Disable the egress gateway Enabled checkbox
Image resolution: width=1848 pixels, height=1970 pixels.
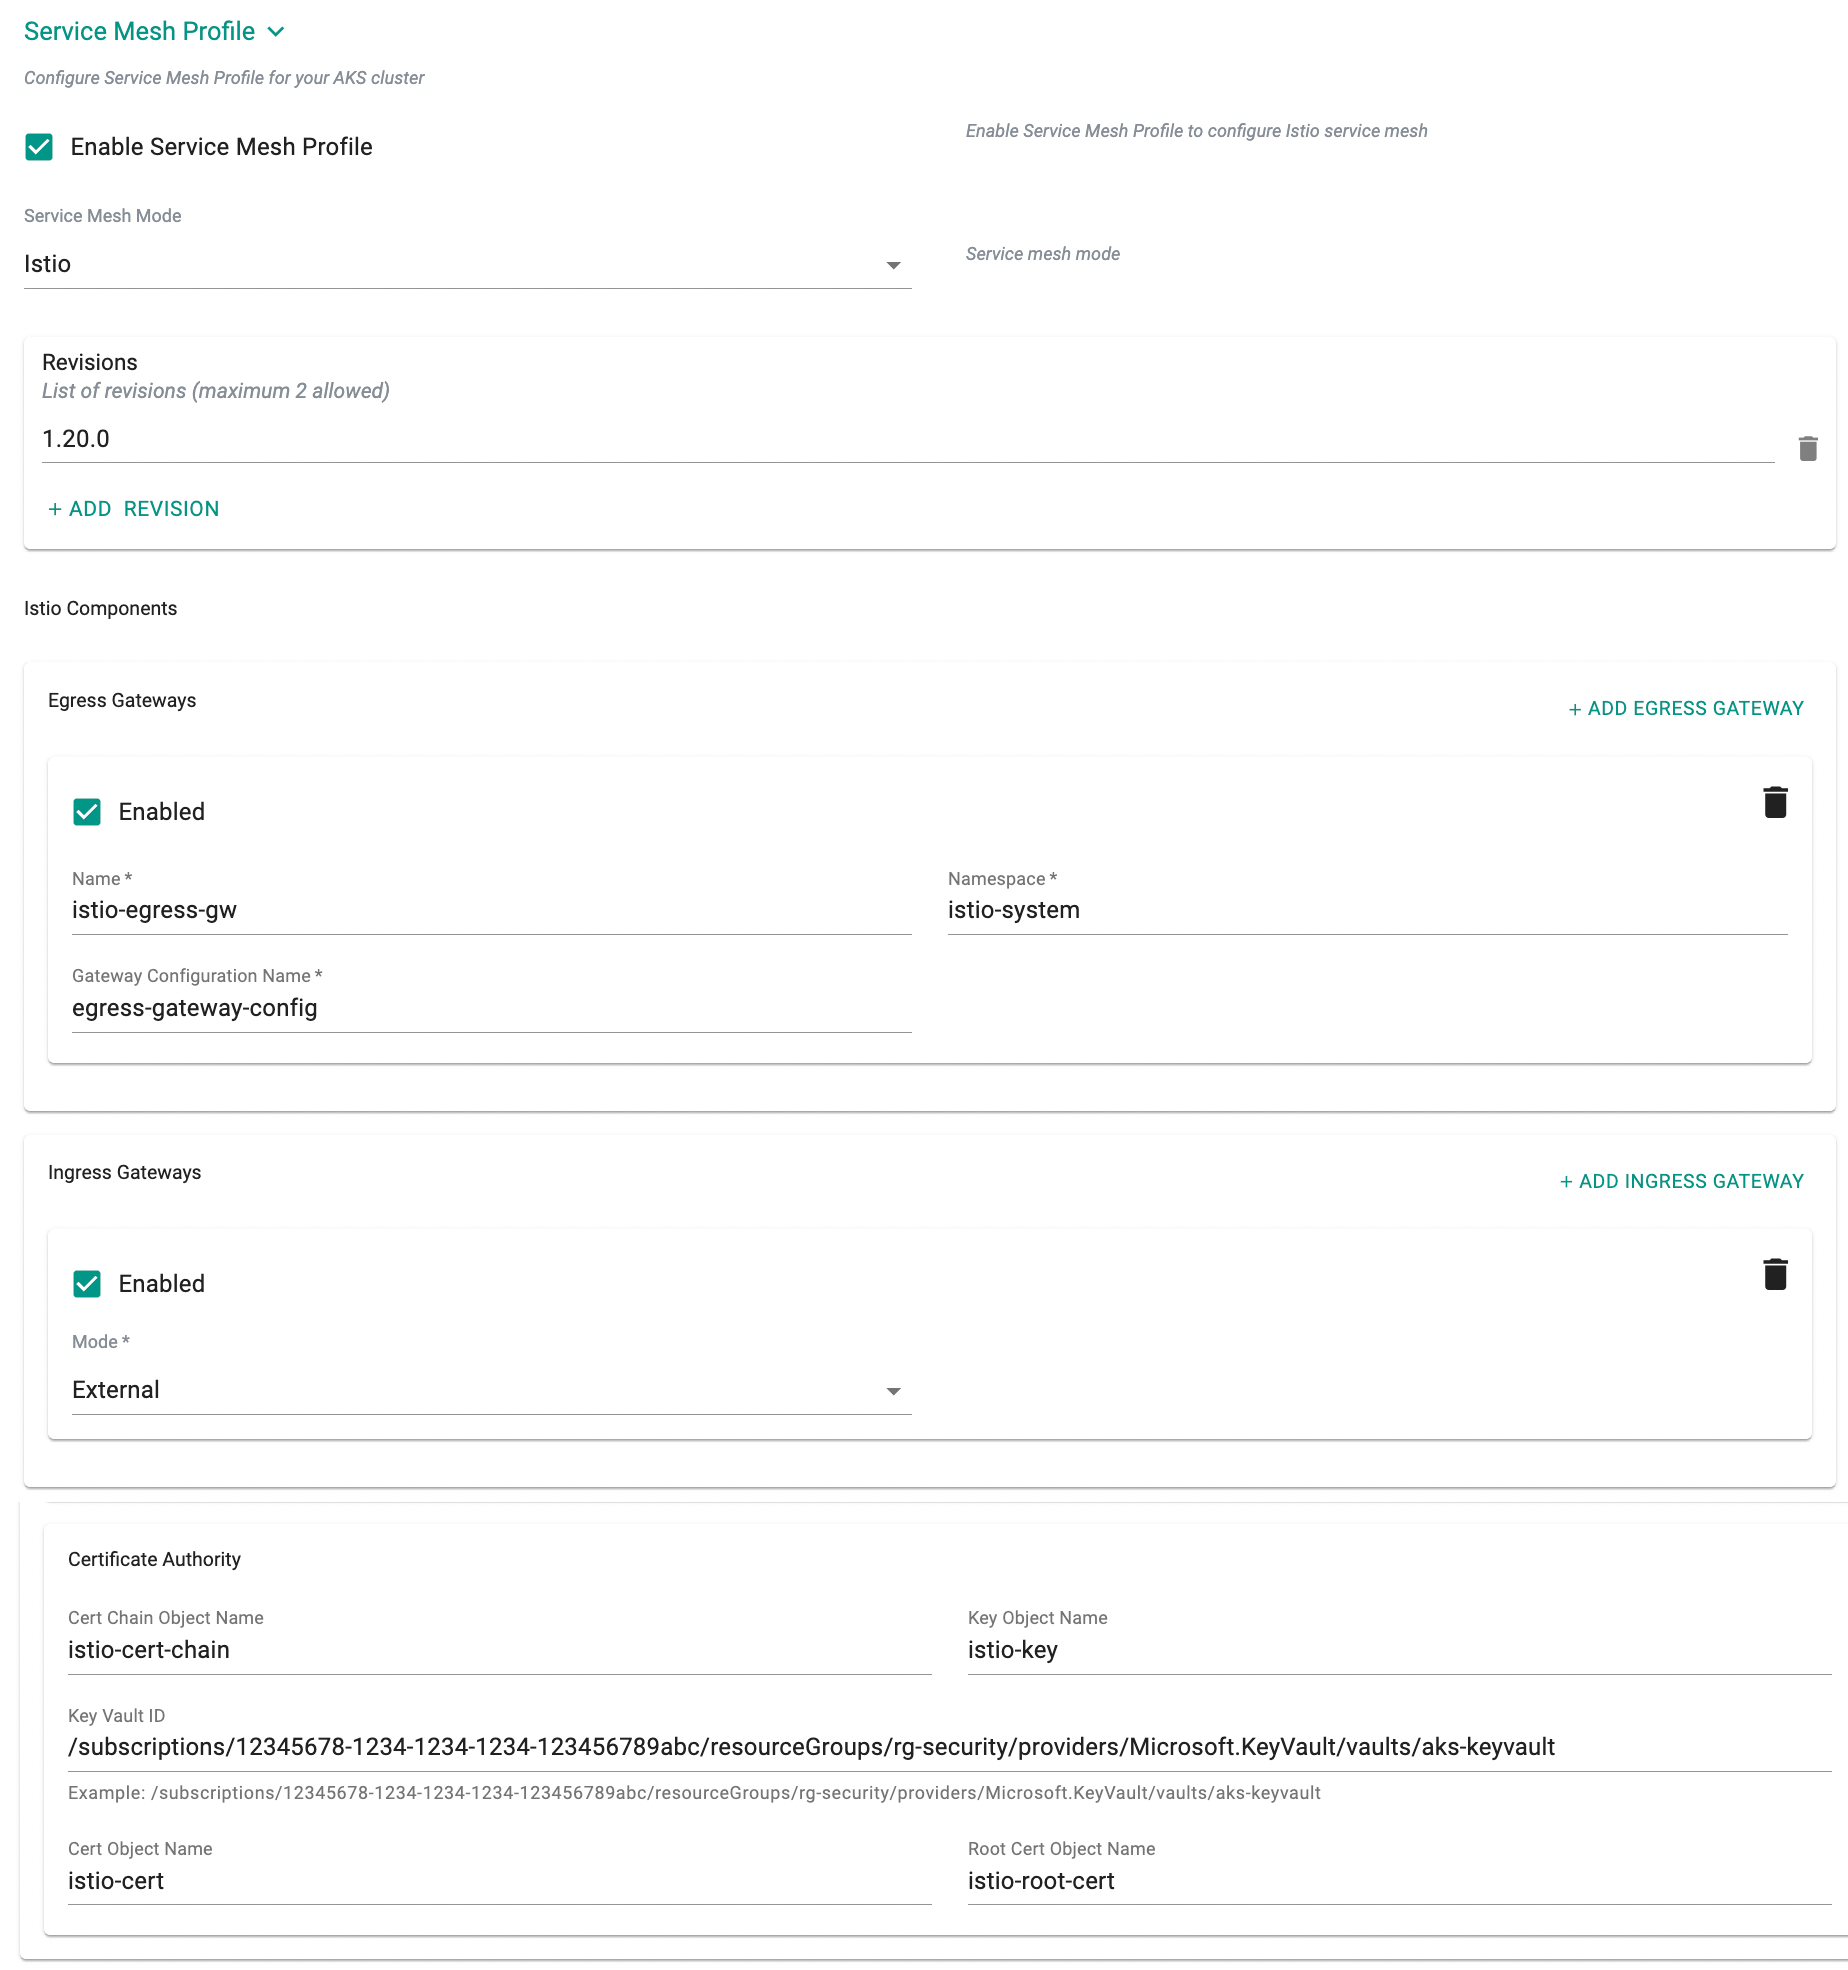(x=87, y=812)
